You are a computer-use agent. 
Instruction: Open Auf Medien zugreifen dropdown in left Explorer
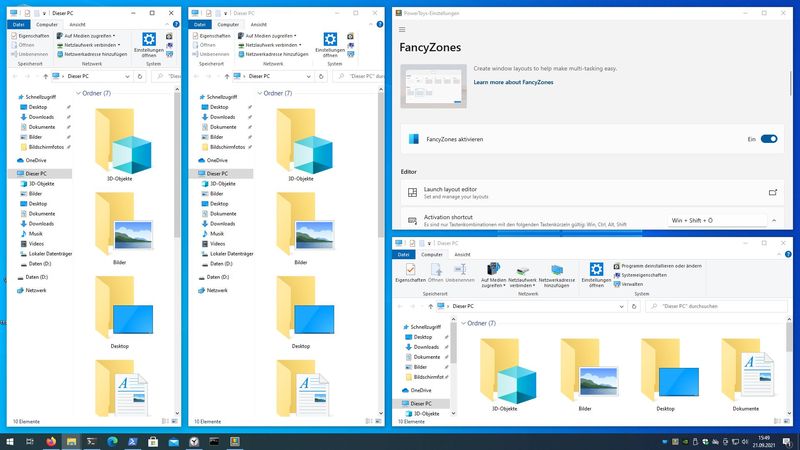pyautogui.click(x=86, y=36)
